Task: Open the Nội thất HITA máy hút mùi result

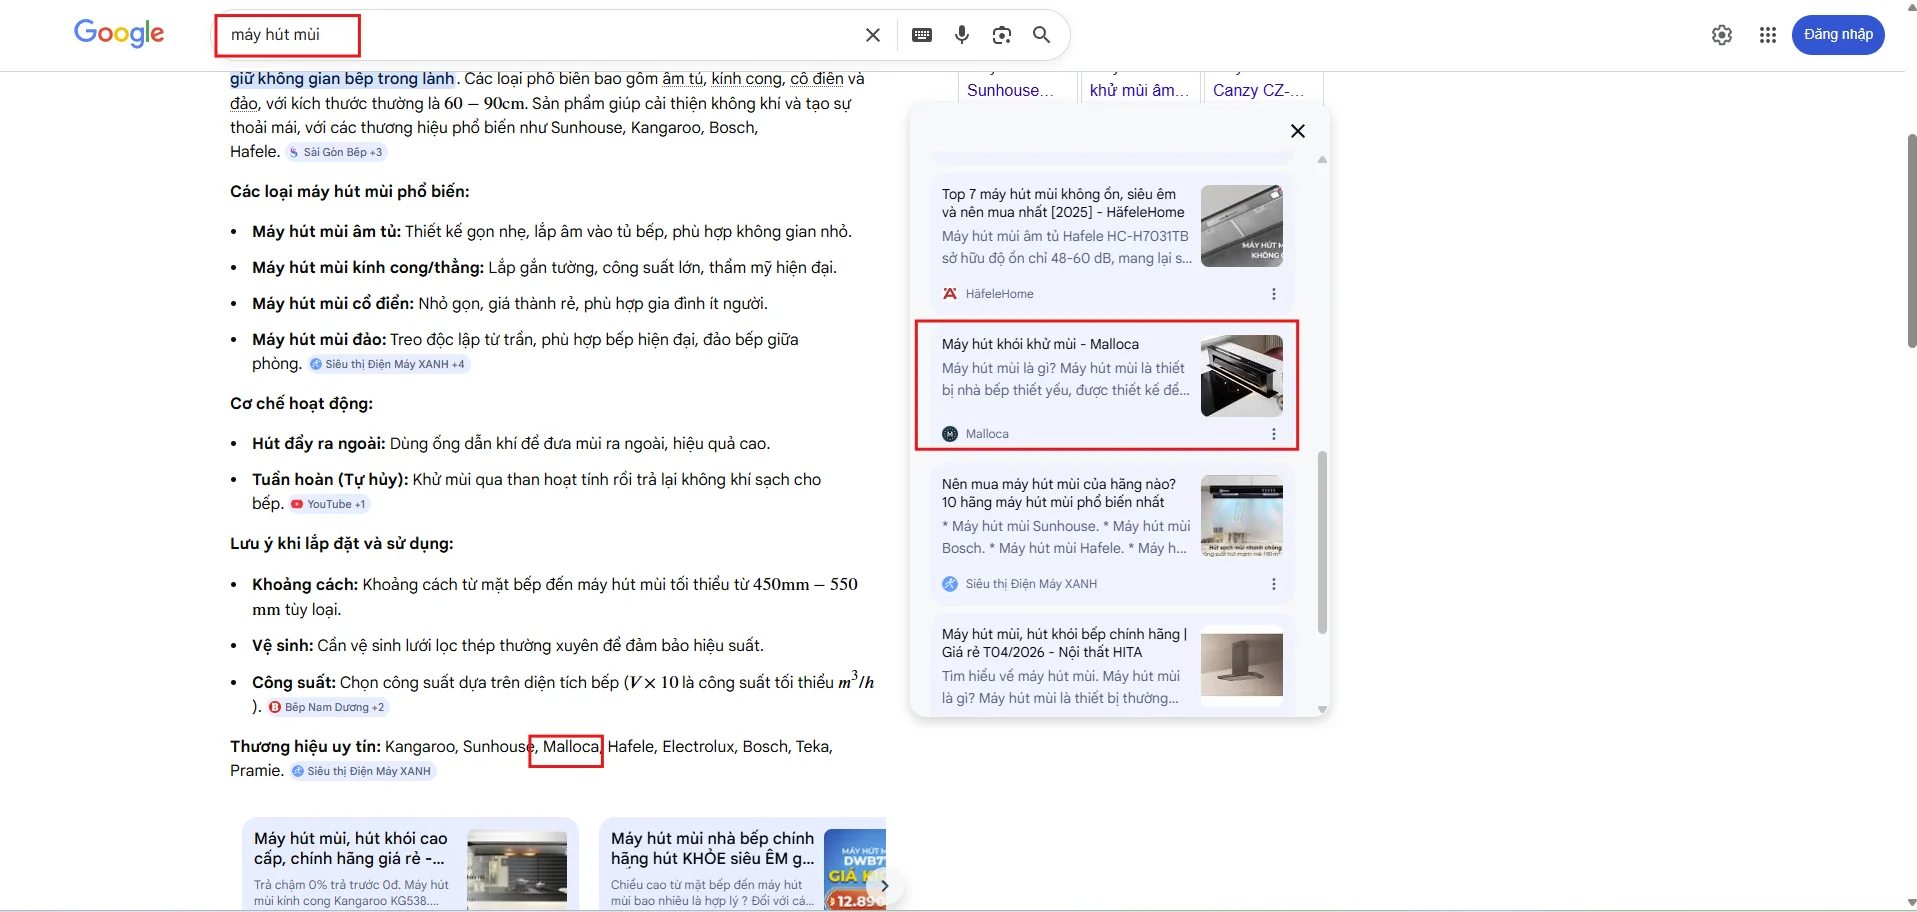Action: coord(1064,643)
